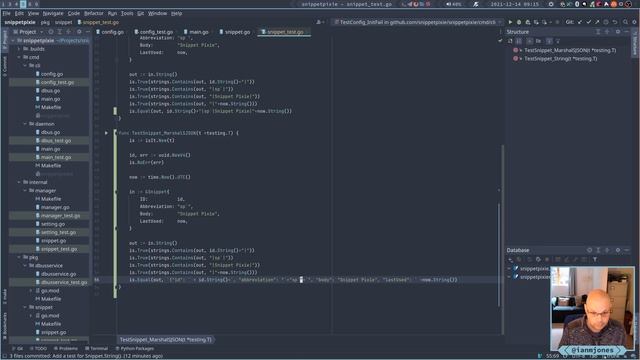Toggle sort alphabetically in Structure toolbar
The height and width of the screenshot is (360, 640).
point(519,41)
